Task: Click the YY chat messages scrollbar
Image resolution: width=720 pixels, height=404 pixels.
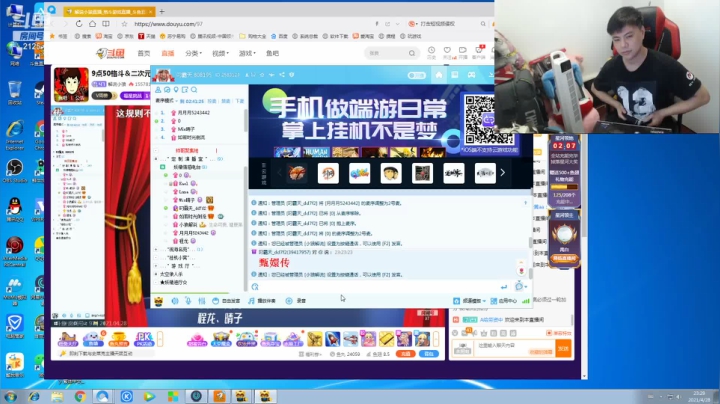Action: (530, 241)
